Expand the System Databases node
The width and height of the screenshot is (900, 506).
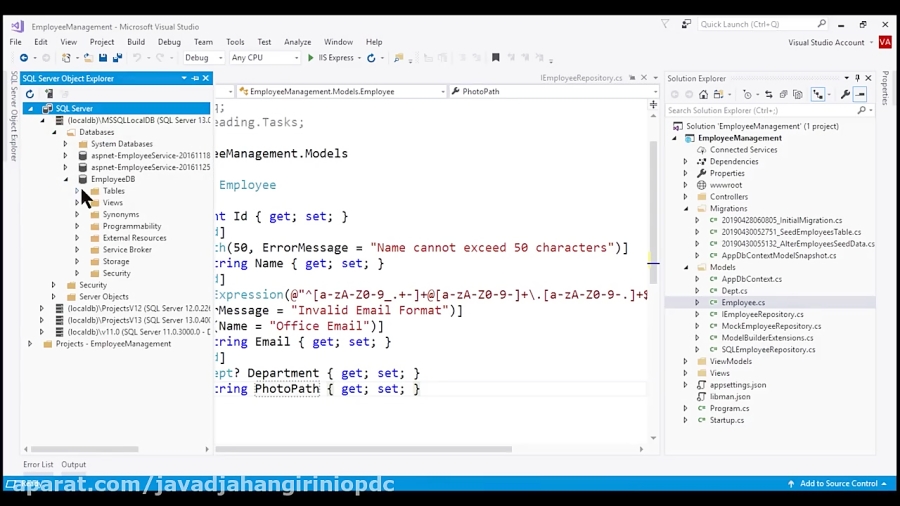(x=65, y=143)
